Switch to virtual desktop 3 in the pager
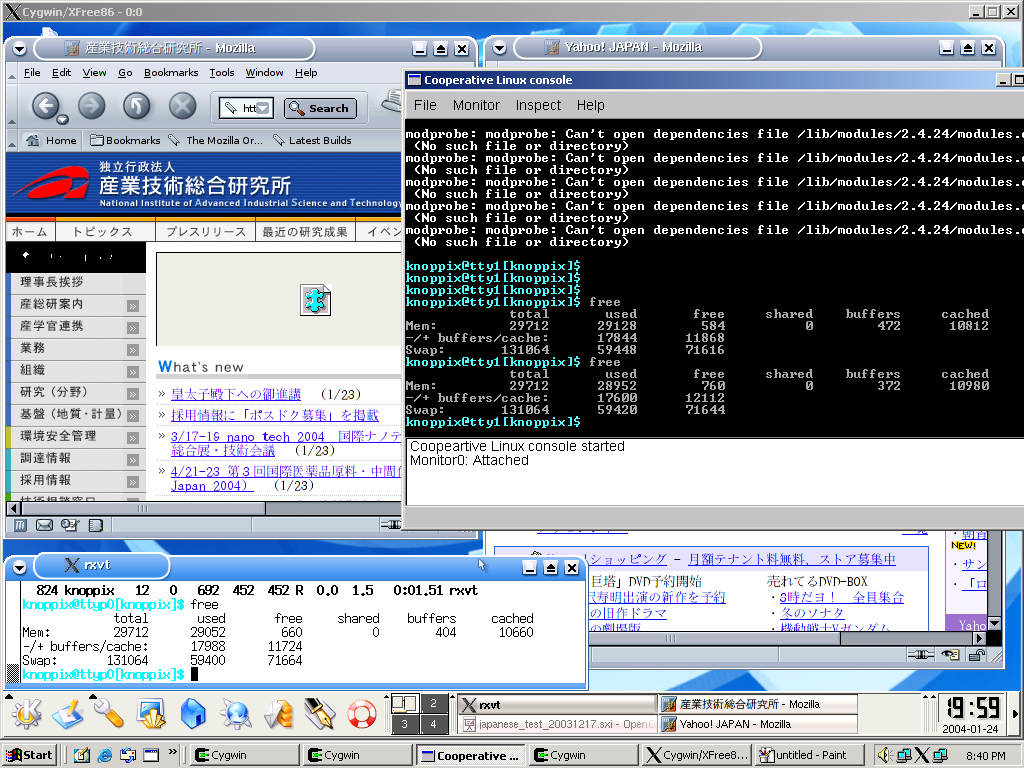 [404, 724]
